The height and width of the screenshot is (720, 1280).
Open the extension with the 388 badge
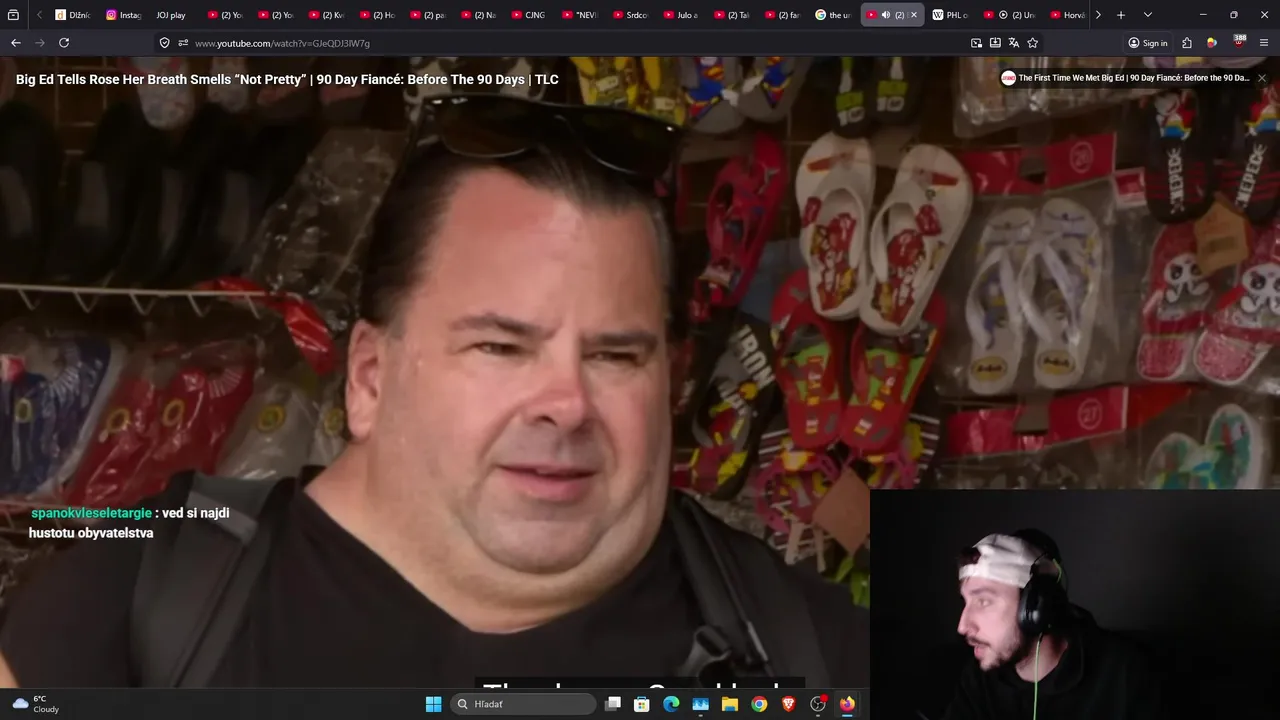click(1239, 43)
